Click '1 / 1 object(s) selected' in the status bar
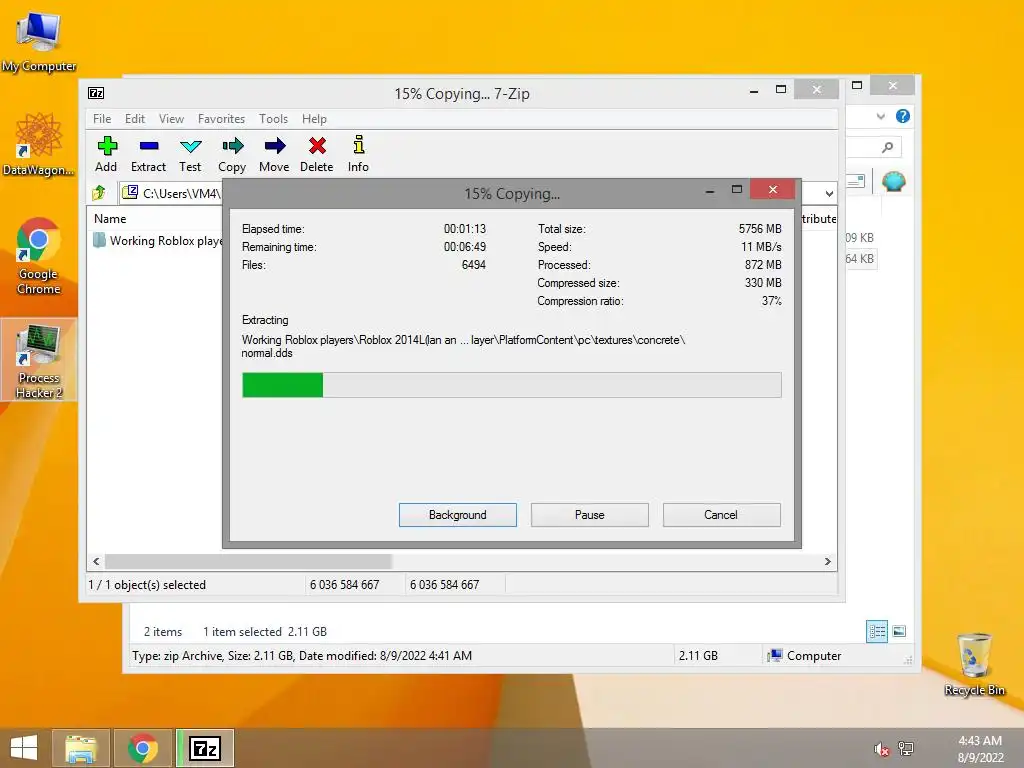1024x768 pixels. tap(147, 584)
